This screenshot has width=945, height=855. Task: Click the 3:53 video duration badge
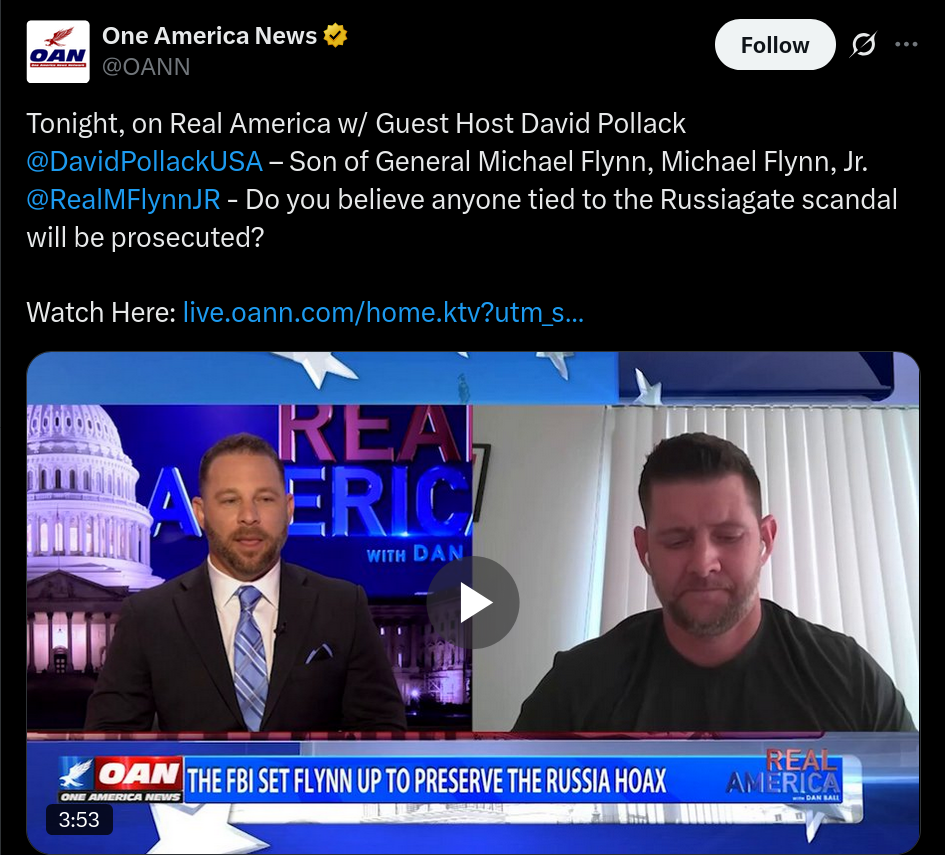point(79,819)
